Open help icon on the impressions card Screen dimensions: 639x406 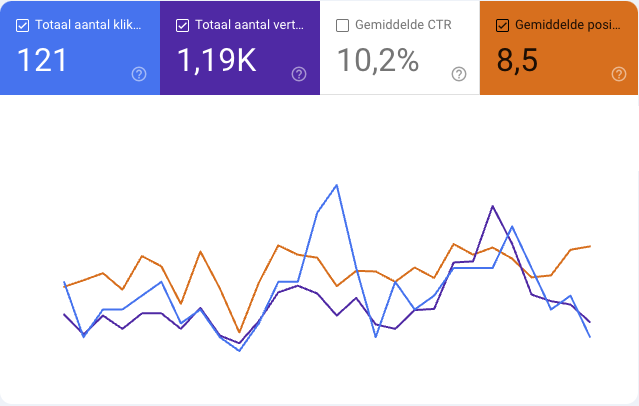(x=299, y=74)
